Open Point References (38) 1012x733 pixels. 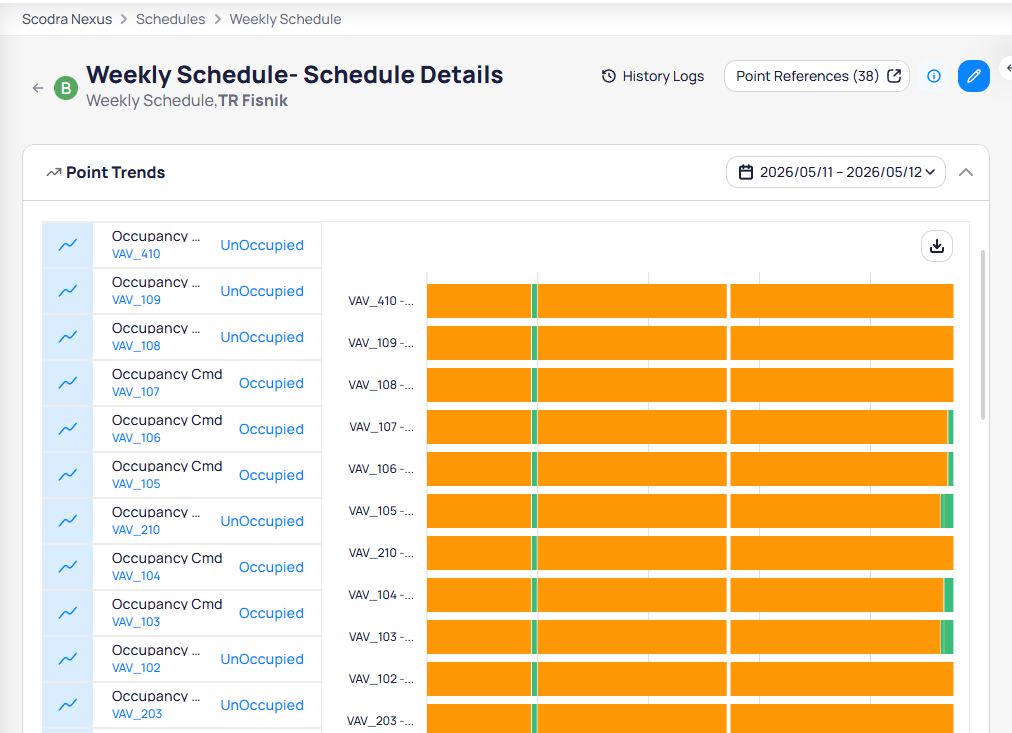tap(817, 76)
